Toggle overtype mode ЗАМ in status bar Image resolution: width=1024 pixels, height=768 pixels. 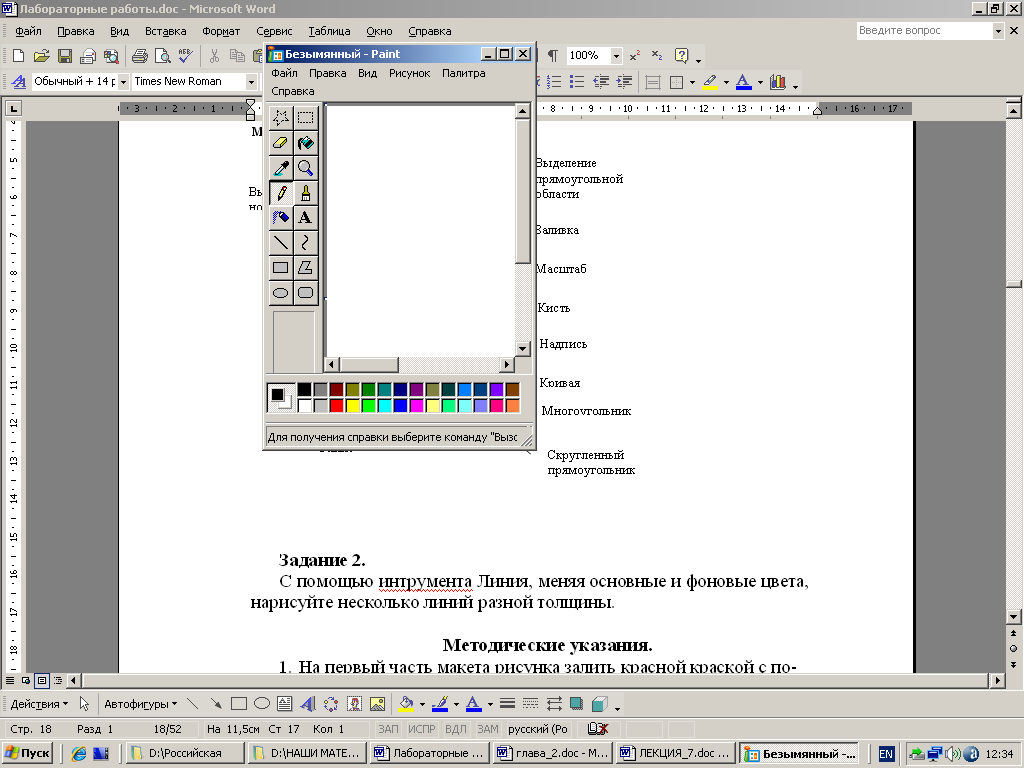point(488,729)
